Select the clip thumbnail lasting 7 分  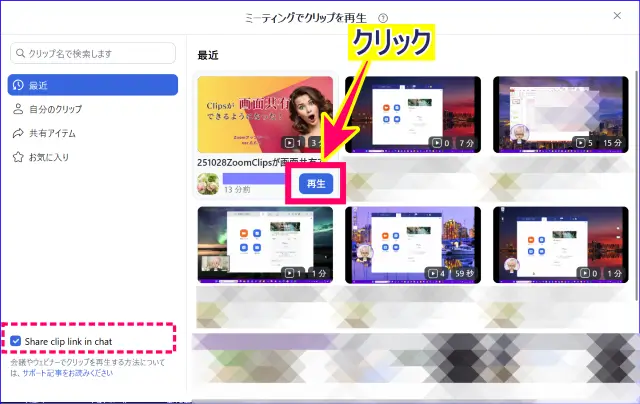pos(413,115)
